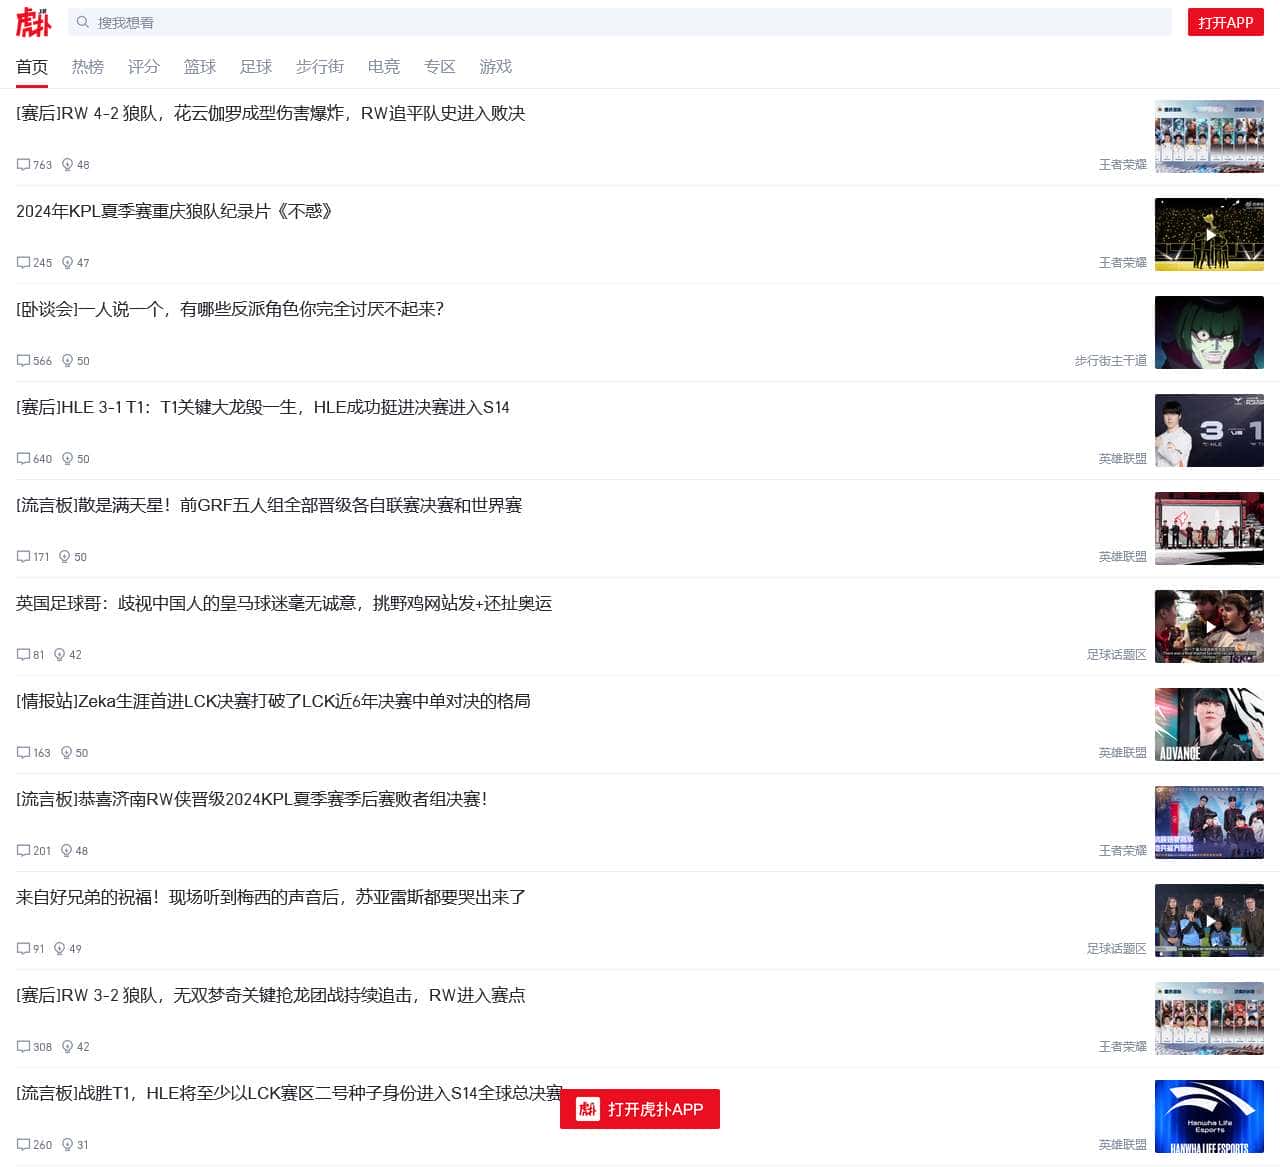Click light icon on 卧谈会 post
The height and width of the screenshot is (1167, 1280).
click(x=68, y=361)
